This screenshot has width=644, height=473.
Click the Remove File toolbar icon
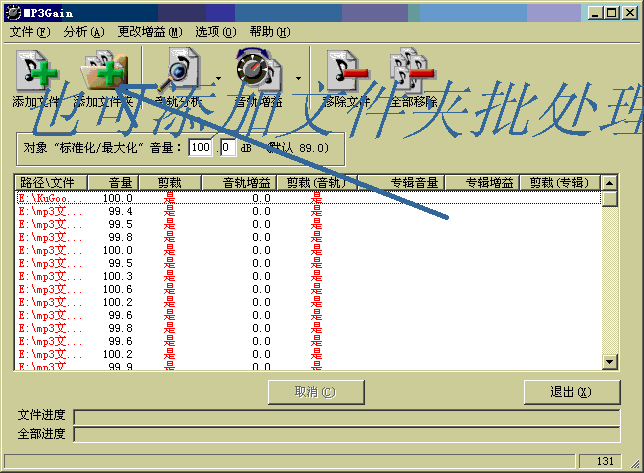pos(346,70)
